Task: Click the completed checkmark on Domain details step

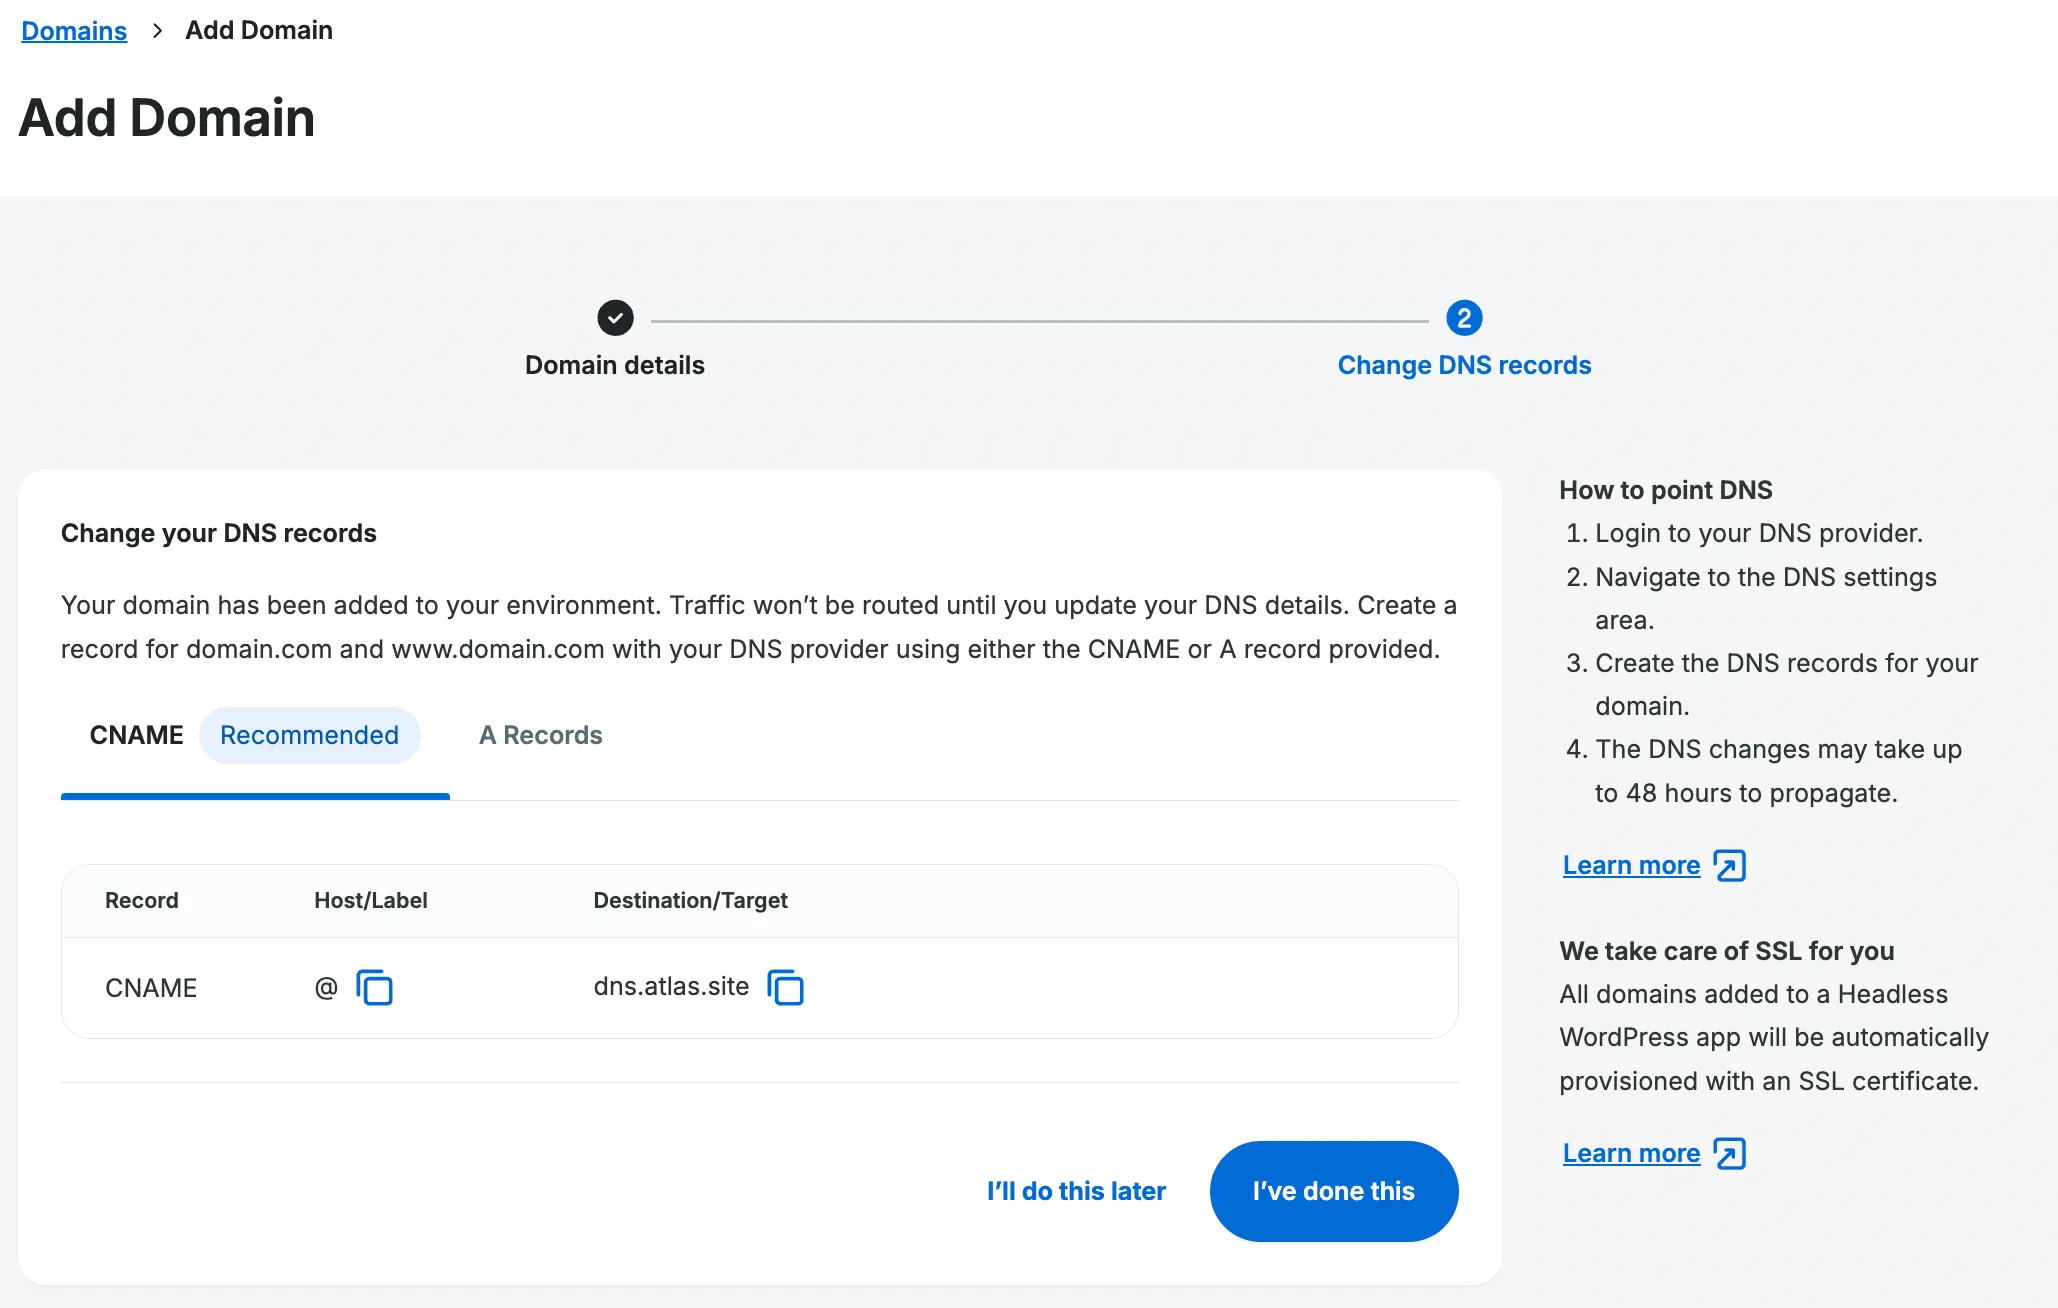Action: pos(614,318)
